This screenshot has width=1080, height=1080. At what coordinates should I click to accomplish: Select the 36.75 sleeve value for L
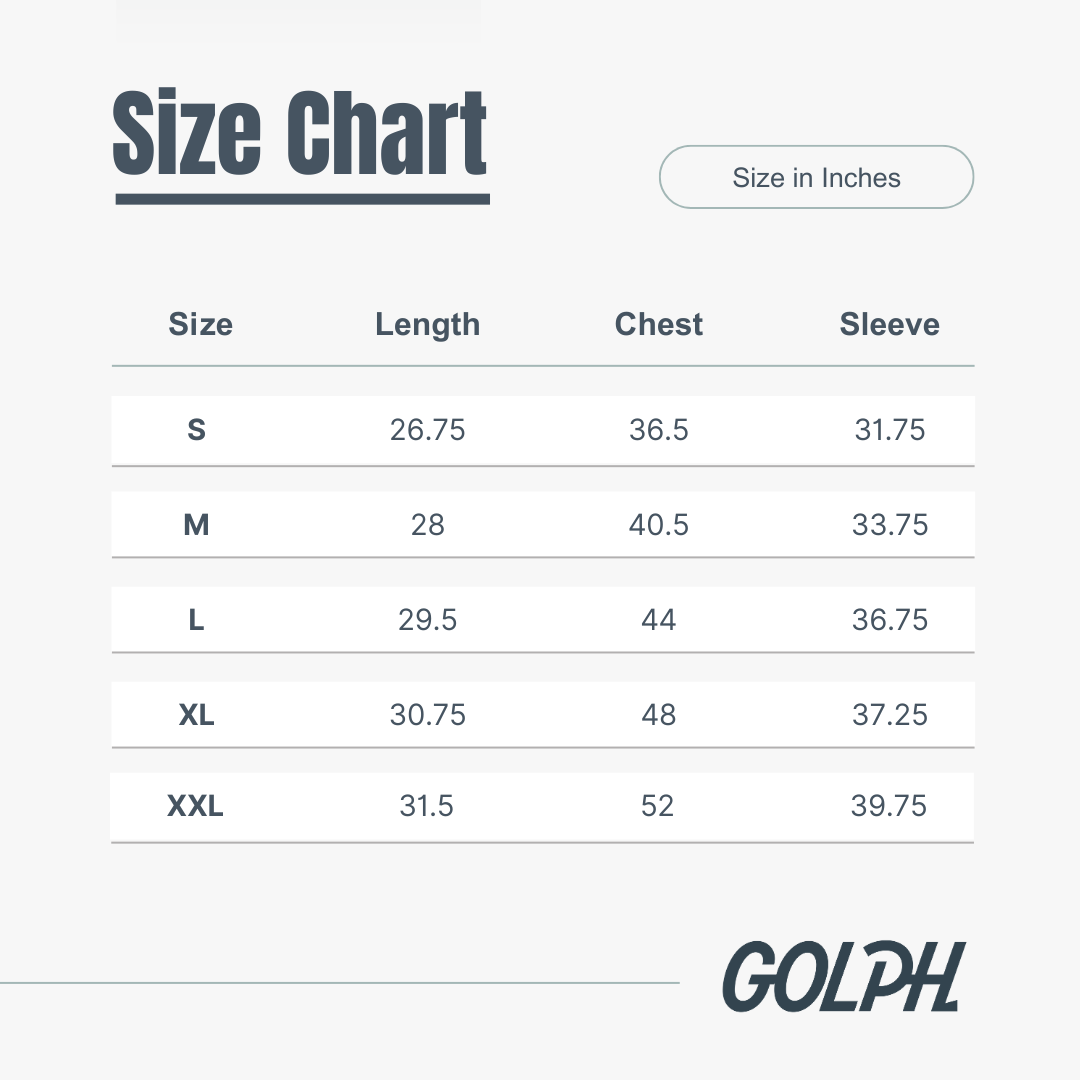click(889, 620)
